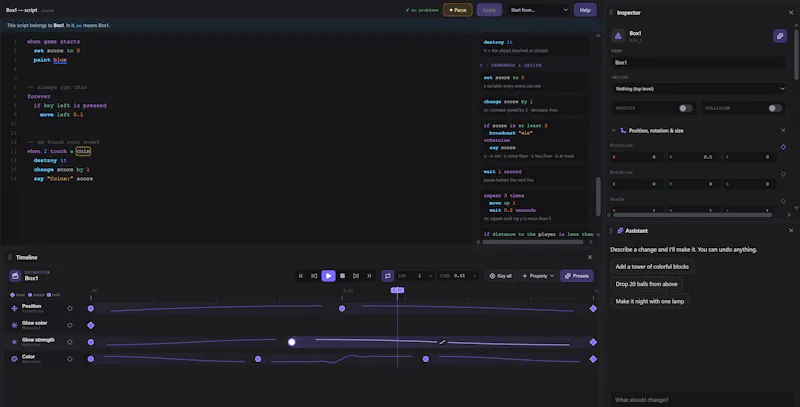Screen dimensions: 800x407
Task: Close the Timeline panel
Action: coord(590,258)
